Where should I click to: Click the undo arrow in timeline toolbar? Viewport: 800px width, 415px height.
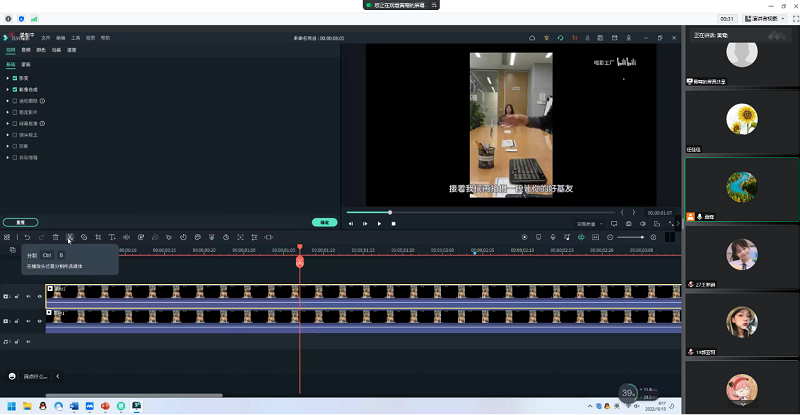click(28, 237)
